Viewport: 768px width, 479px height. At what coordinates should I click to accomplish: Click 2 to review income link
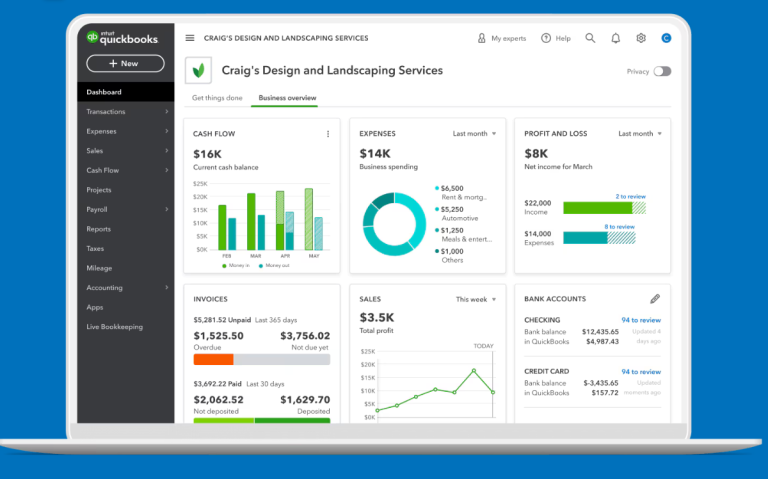point(630,196)
